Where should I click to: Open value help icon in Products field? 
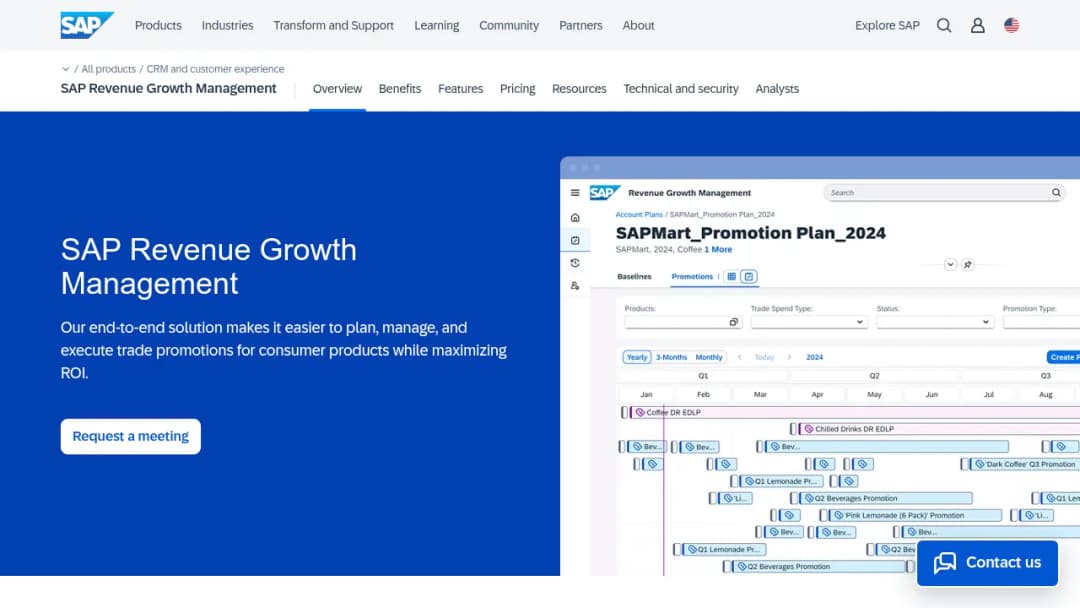coord(734,322)
